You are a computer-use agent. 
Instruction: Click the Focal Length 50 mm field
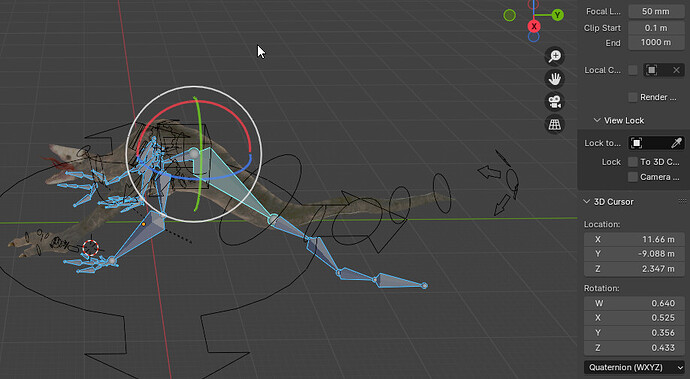click(x=656, y=11)
